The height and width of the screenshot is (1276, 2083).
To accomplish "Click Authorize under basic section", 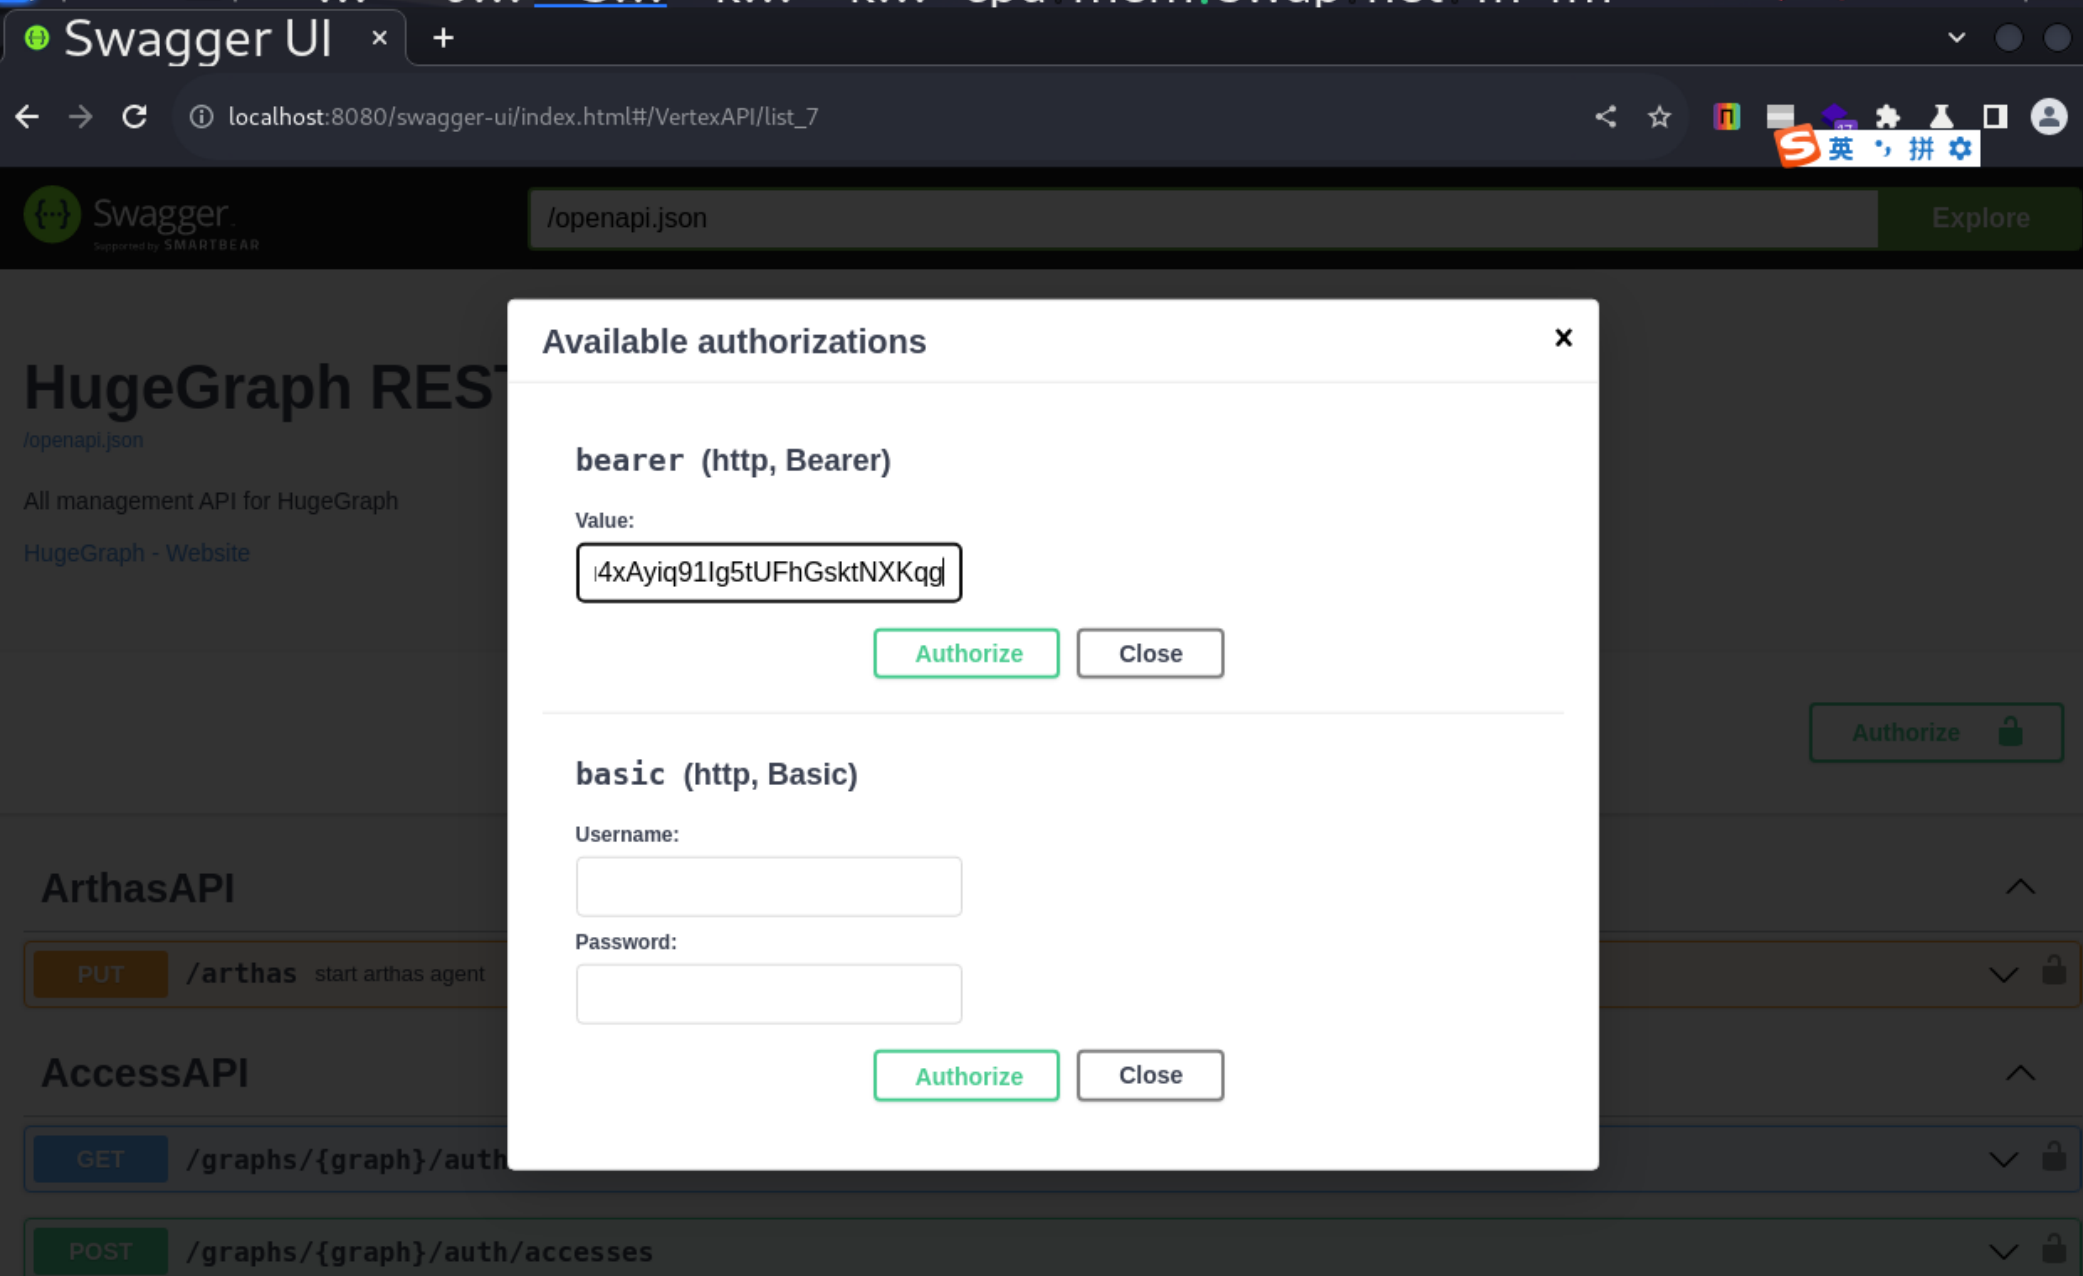I will (966, 1075).
